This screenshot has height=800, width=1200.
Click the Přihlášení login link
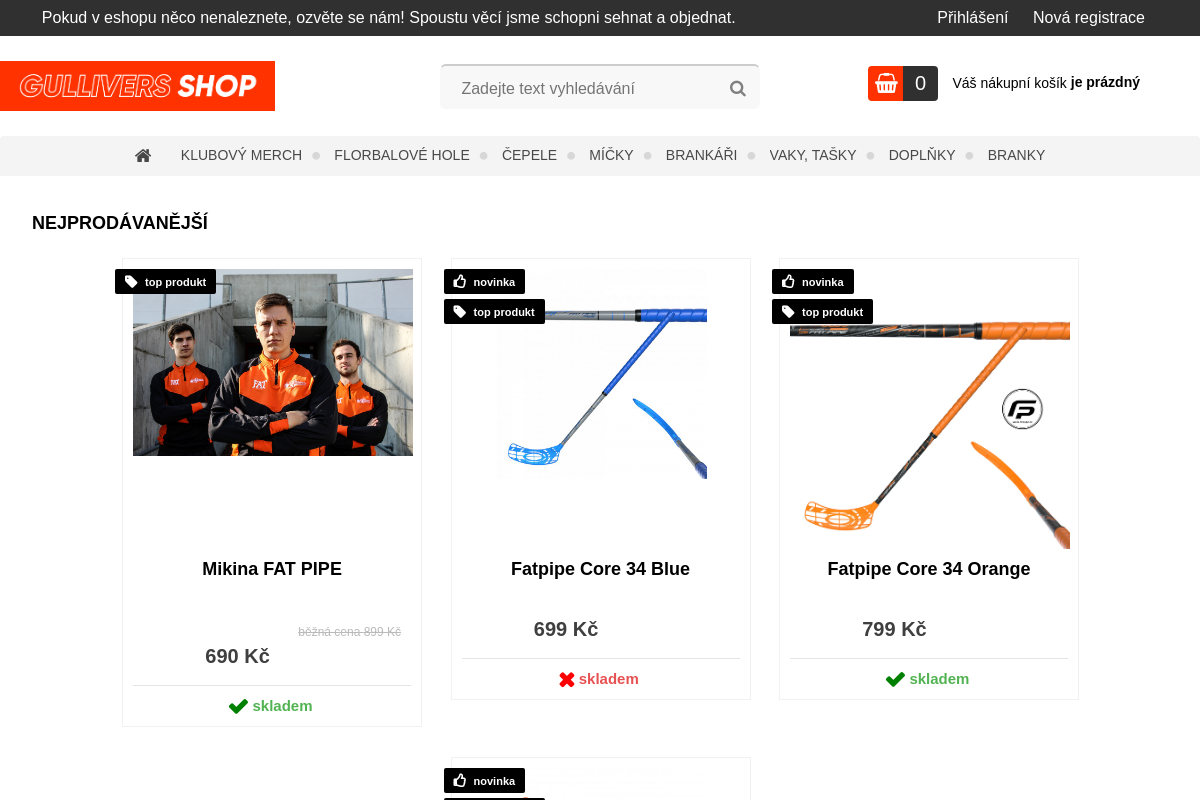972,17
